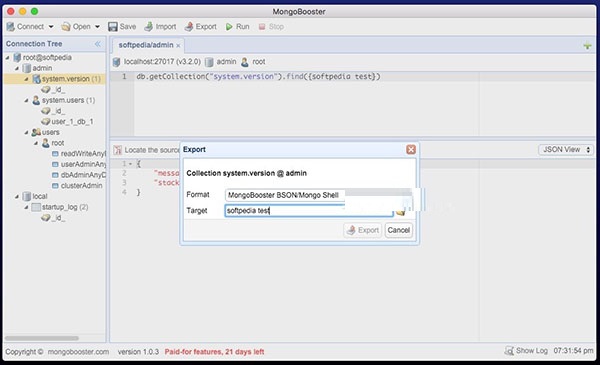Image resolution: width=600 pixels, height=365 pixels.
Task: Click Cancel in the Export dialog
Action: point(398,230)
